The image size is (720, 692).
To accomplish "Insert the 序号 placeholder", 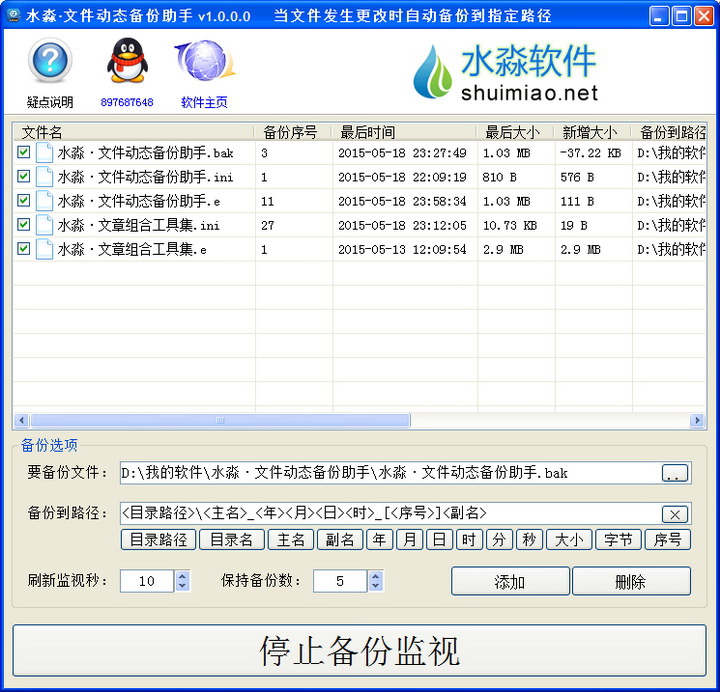I will [x=668, y=540].
